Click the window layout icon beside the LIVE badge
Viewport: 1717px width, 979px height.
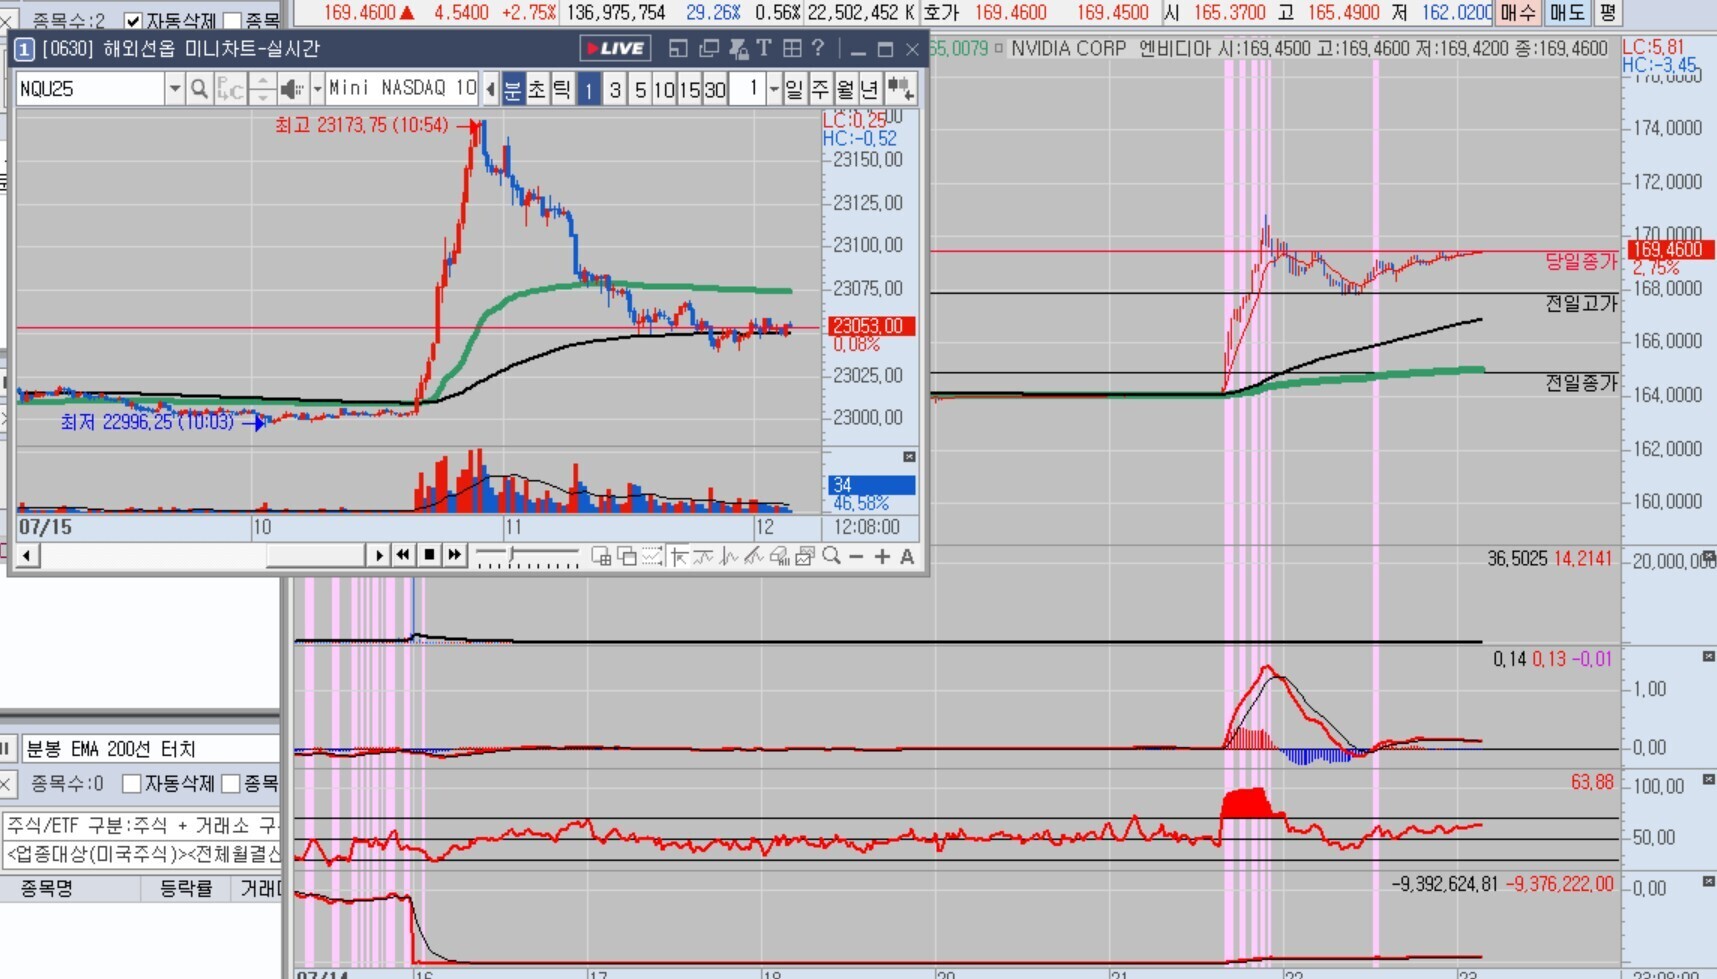coord(678,47)
